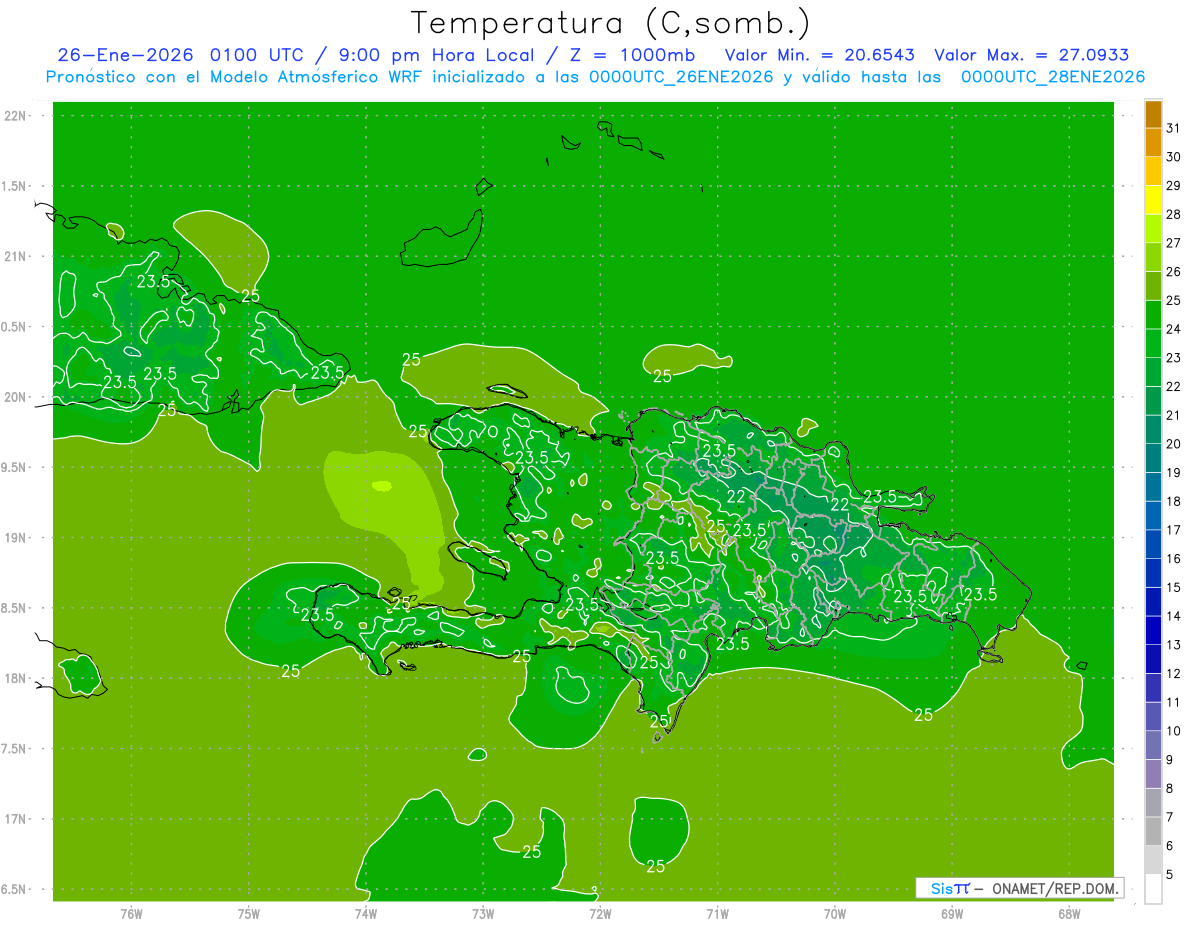Click the "74W" longitude axis label
The height and width of the screenshot is (927, 1200).
(x=366, y=914)
